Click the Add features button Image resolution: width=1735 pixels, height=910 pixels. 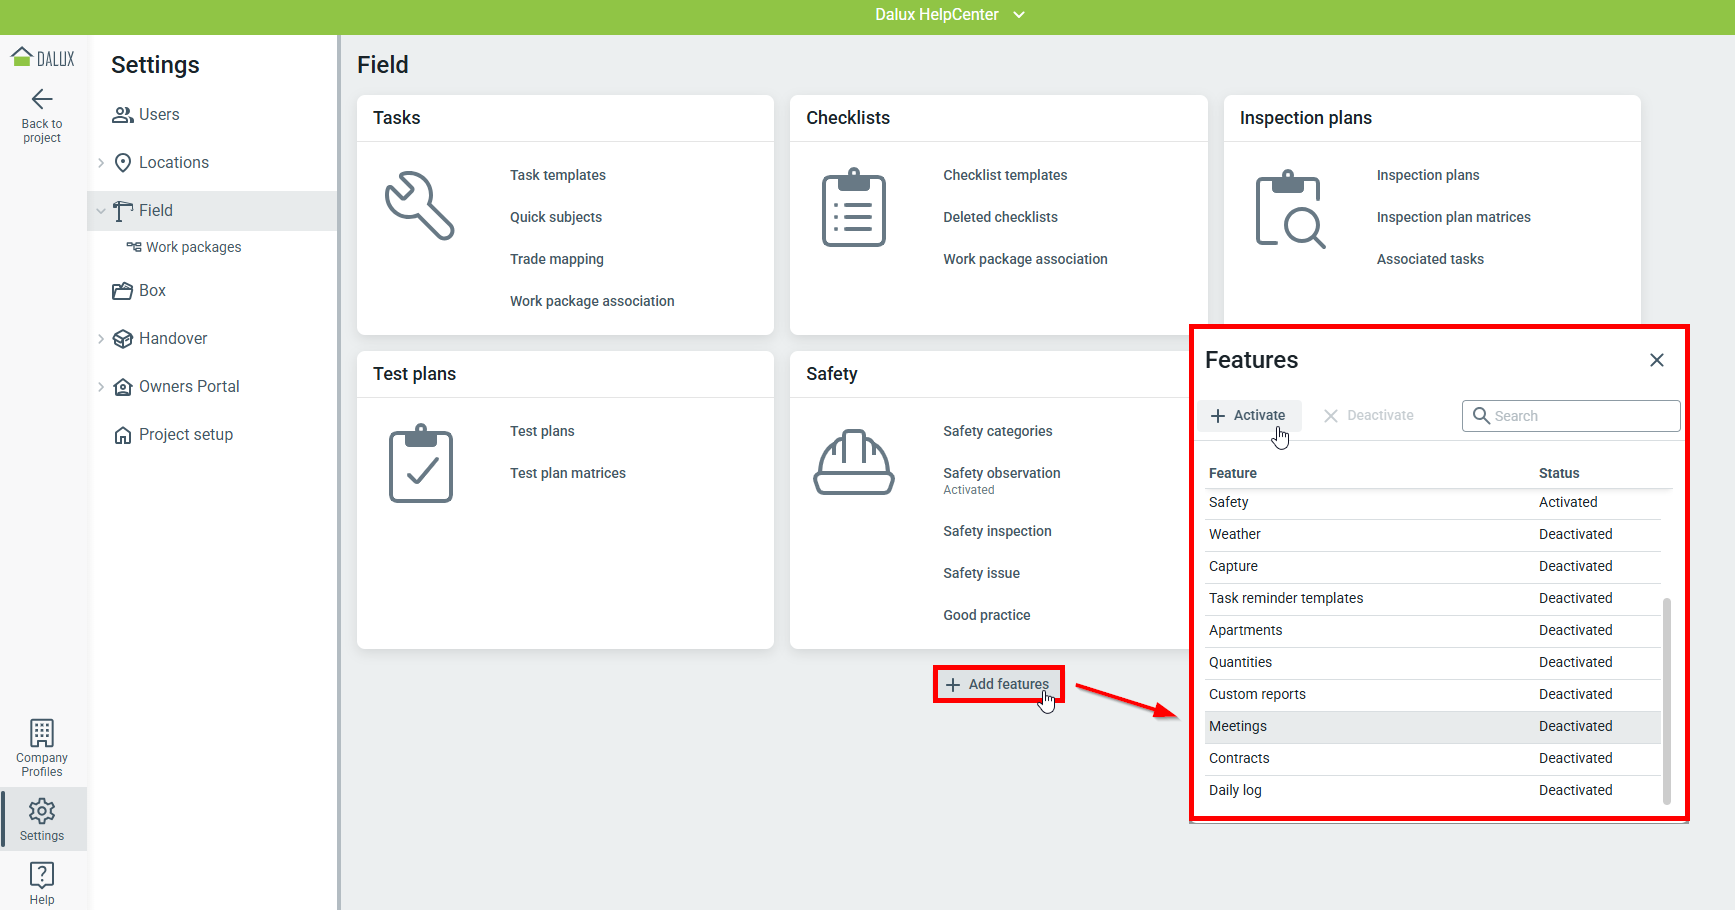click(998, 685)
